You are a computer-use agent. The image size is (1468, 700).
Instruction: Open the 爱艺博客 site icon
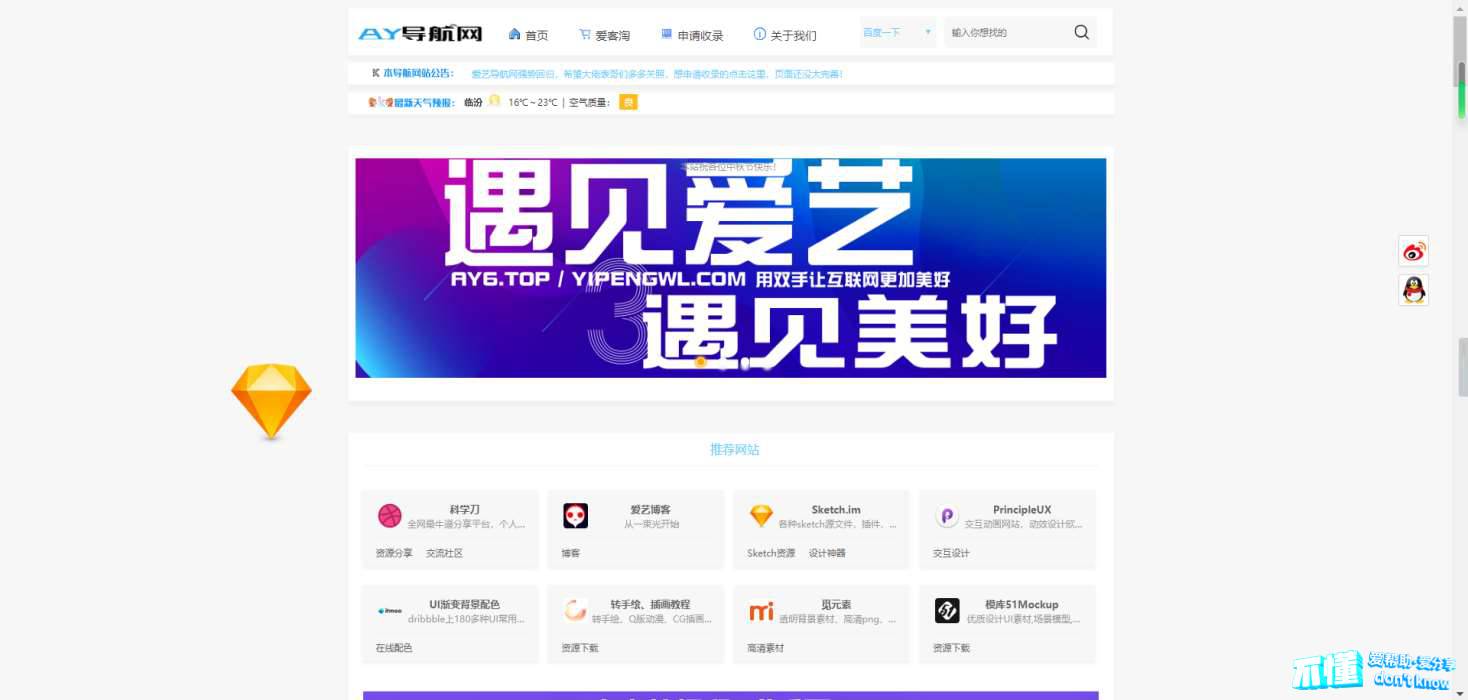pos(575,516)
